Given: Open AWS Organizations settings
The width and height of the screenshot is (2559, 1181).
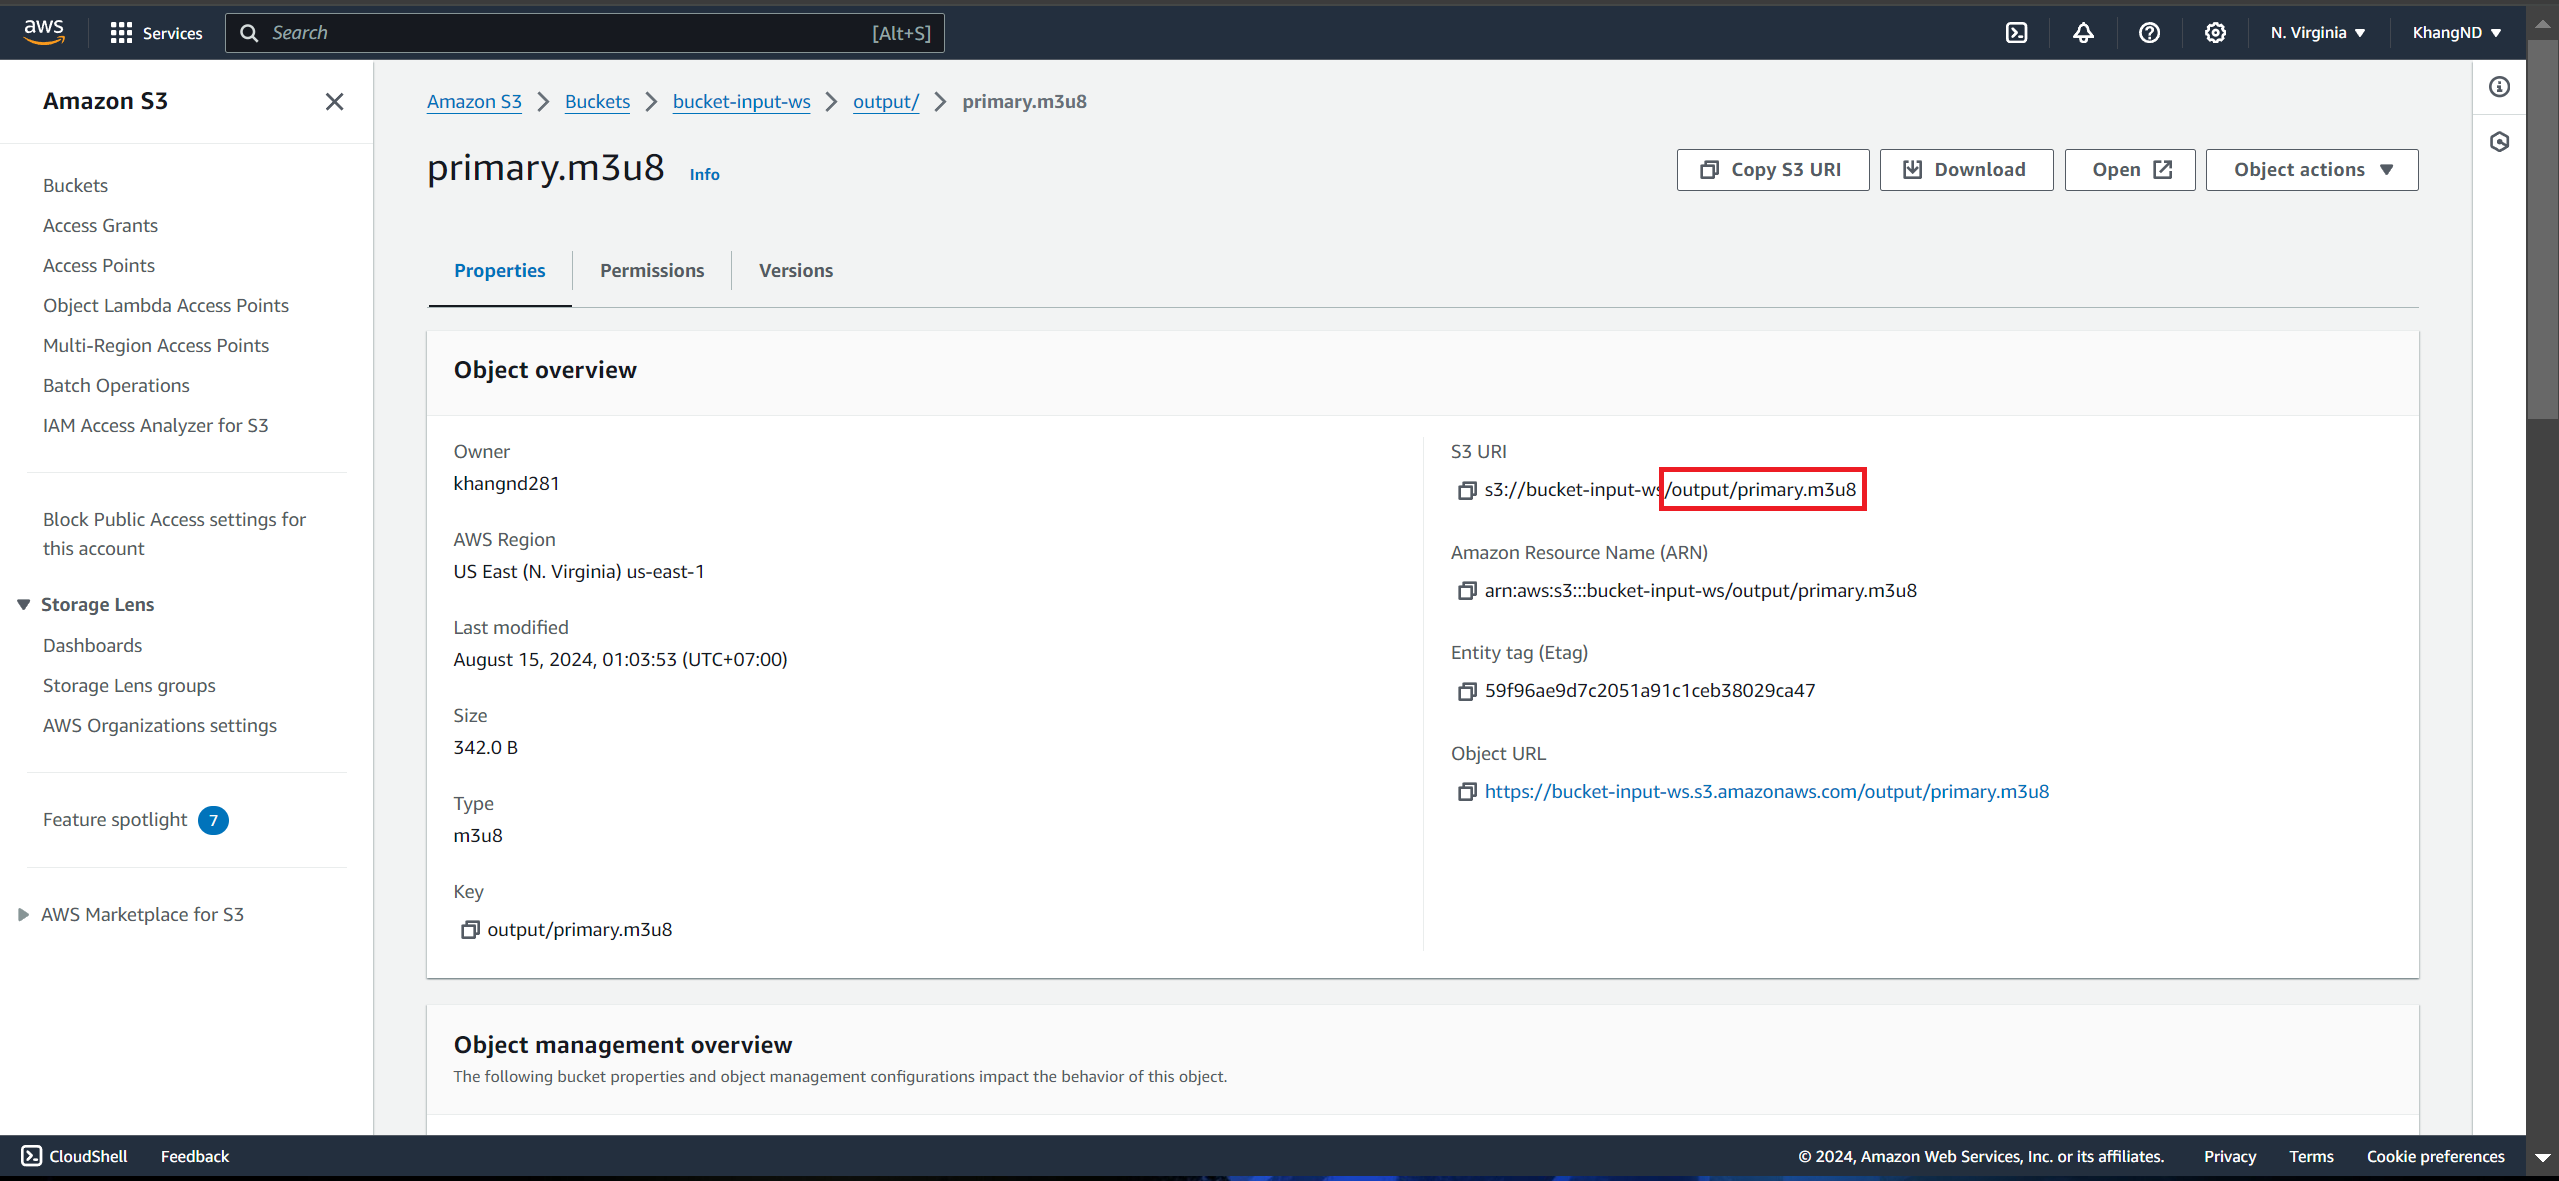Looking at the screenshot, I should coord(160,726).
